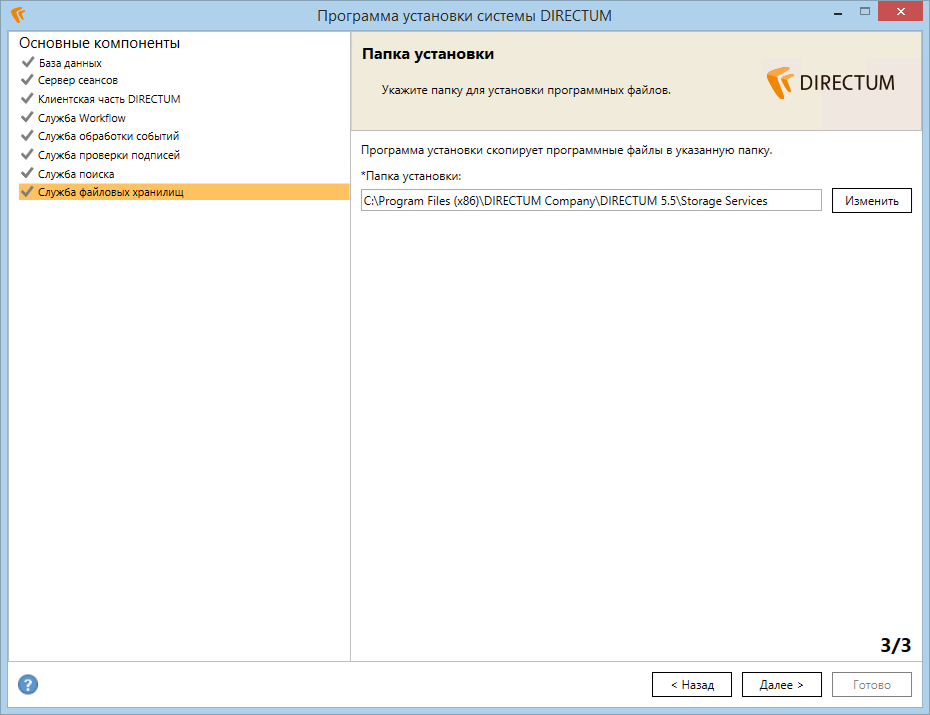Go back using the Назад button
930x715 pixels.
(692, 685)
